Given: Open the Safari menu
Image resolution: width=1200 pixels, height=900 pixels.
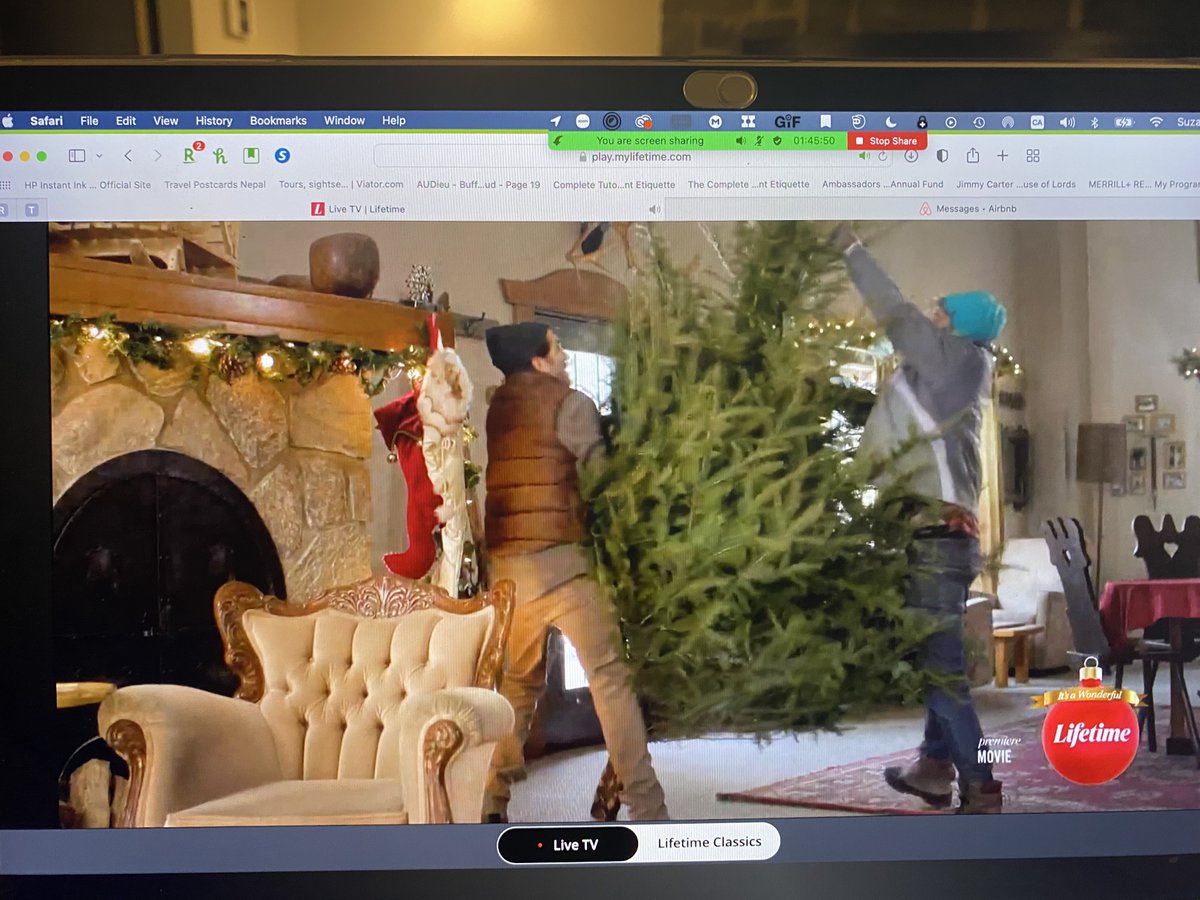Looking at the screenshot, I should click(46, 121).
